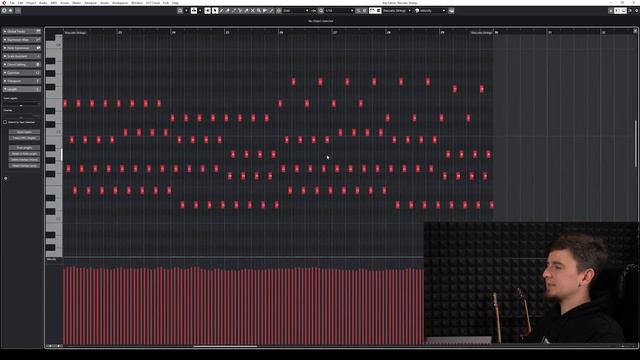Click the highlighted toolbar icon left of arrow tool
640x360 pixels.
207,11
